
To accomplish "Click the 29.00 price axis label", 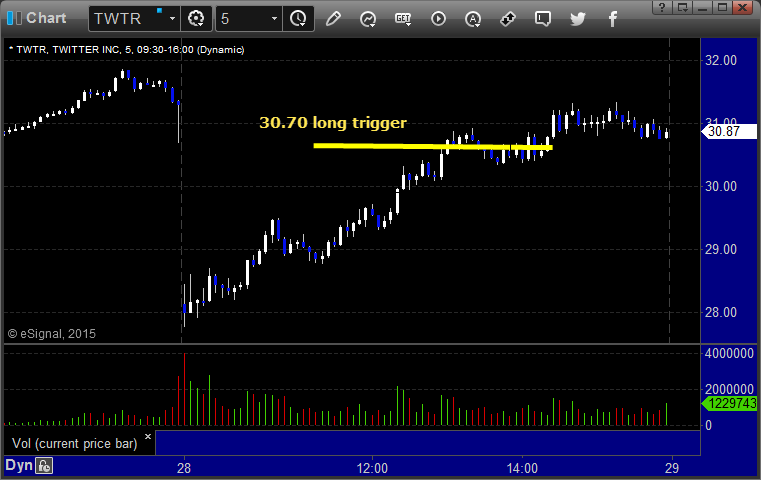I will [x=721, y=249].
